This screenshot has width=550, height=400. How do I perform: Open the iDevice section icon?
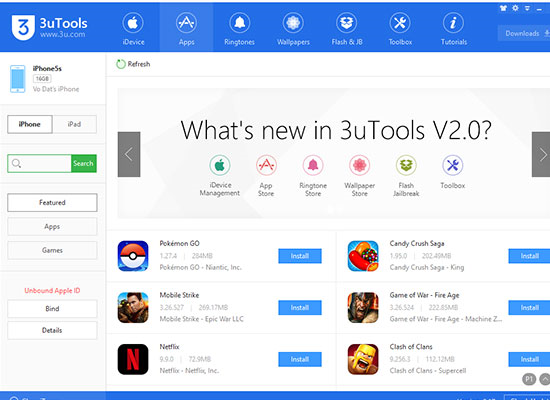click(133, 23)
